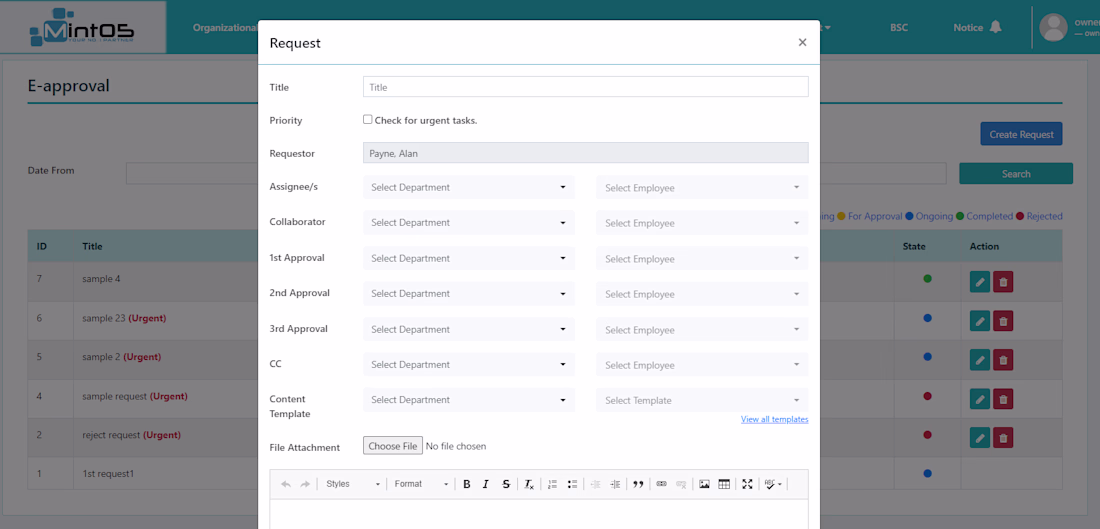
Task: Click the Notice bell icon
Action: pyautogui.click(x=995, y=27)
